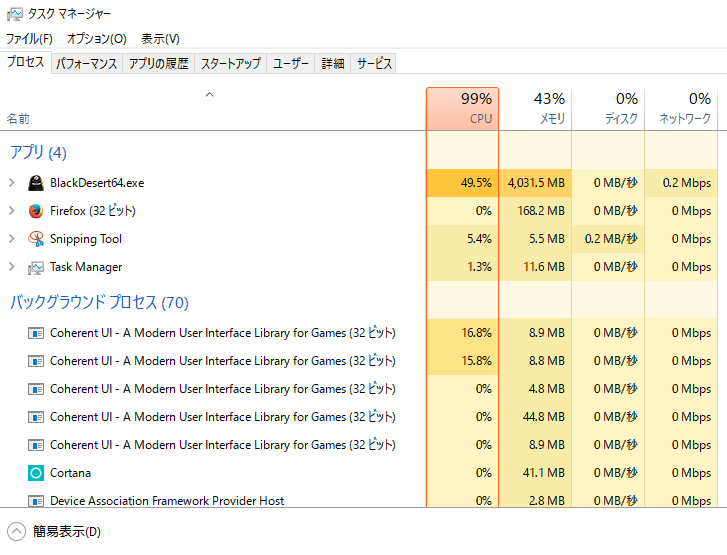This screenshot has width=727, height=555.
Task: Sort by the 0% ディスク column header
Action: [x=608, y=109]
